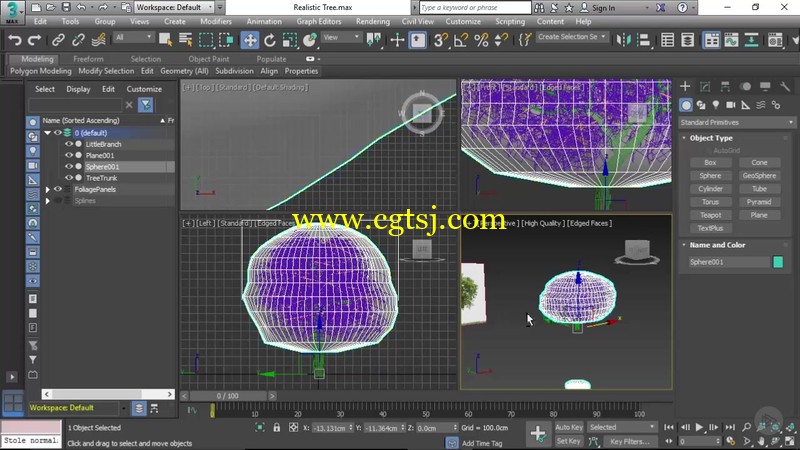Open Create Selection Set dropdown
Screen dimensions: 800x450
click(x=571, y=37)
